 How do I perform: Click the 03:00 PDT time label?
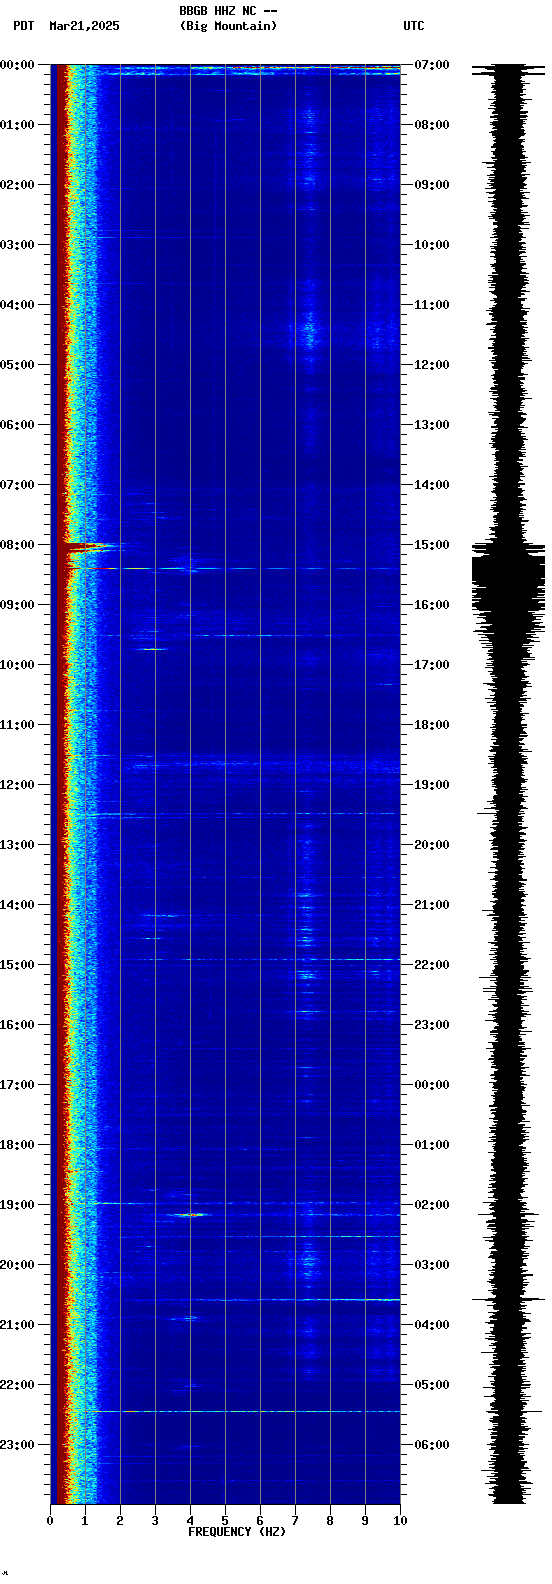18,245
